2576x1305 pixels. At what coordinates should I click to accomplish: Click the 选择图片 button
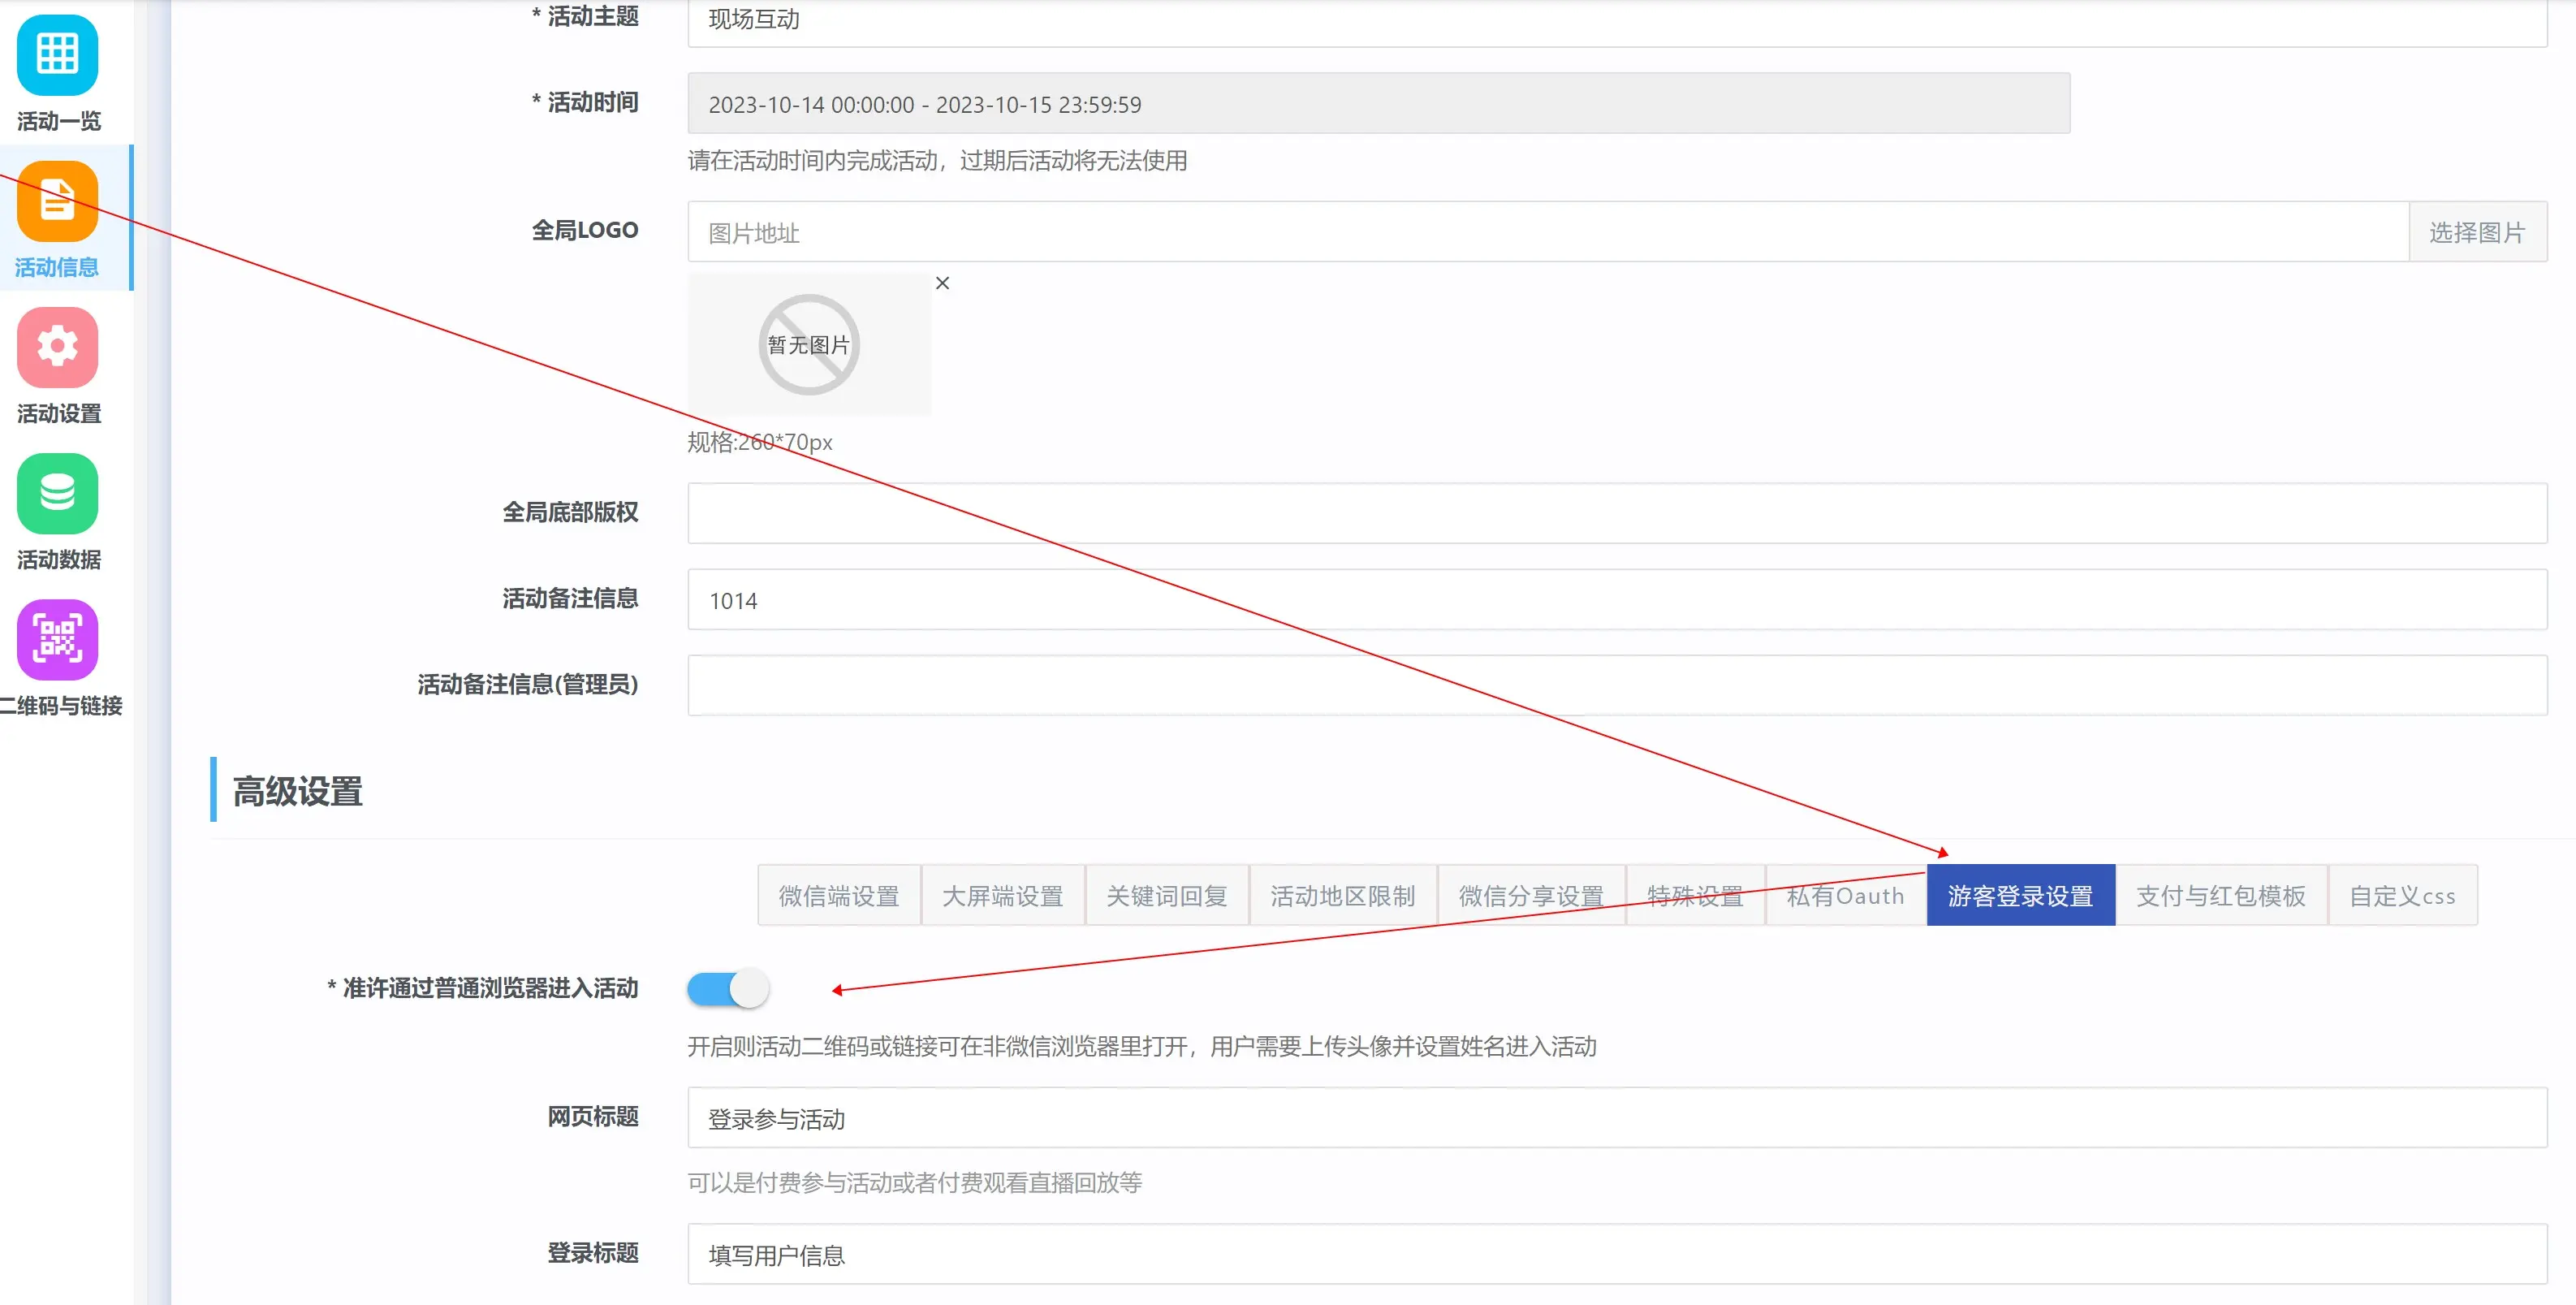point(2477,232)
